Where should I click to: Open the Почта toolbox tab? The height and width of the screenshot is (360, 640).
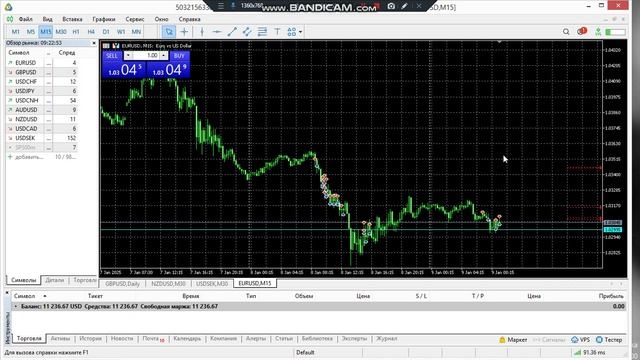[153, 339]
